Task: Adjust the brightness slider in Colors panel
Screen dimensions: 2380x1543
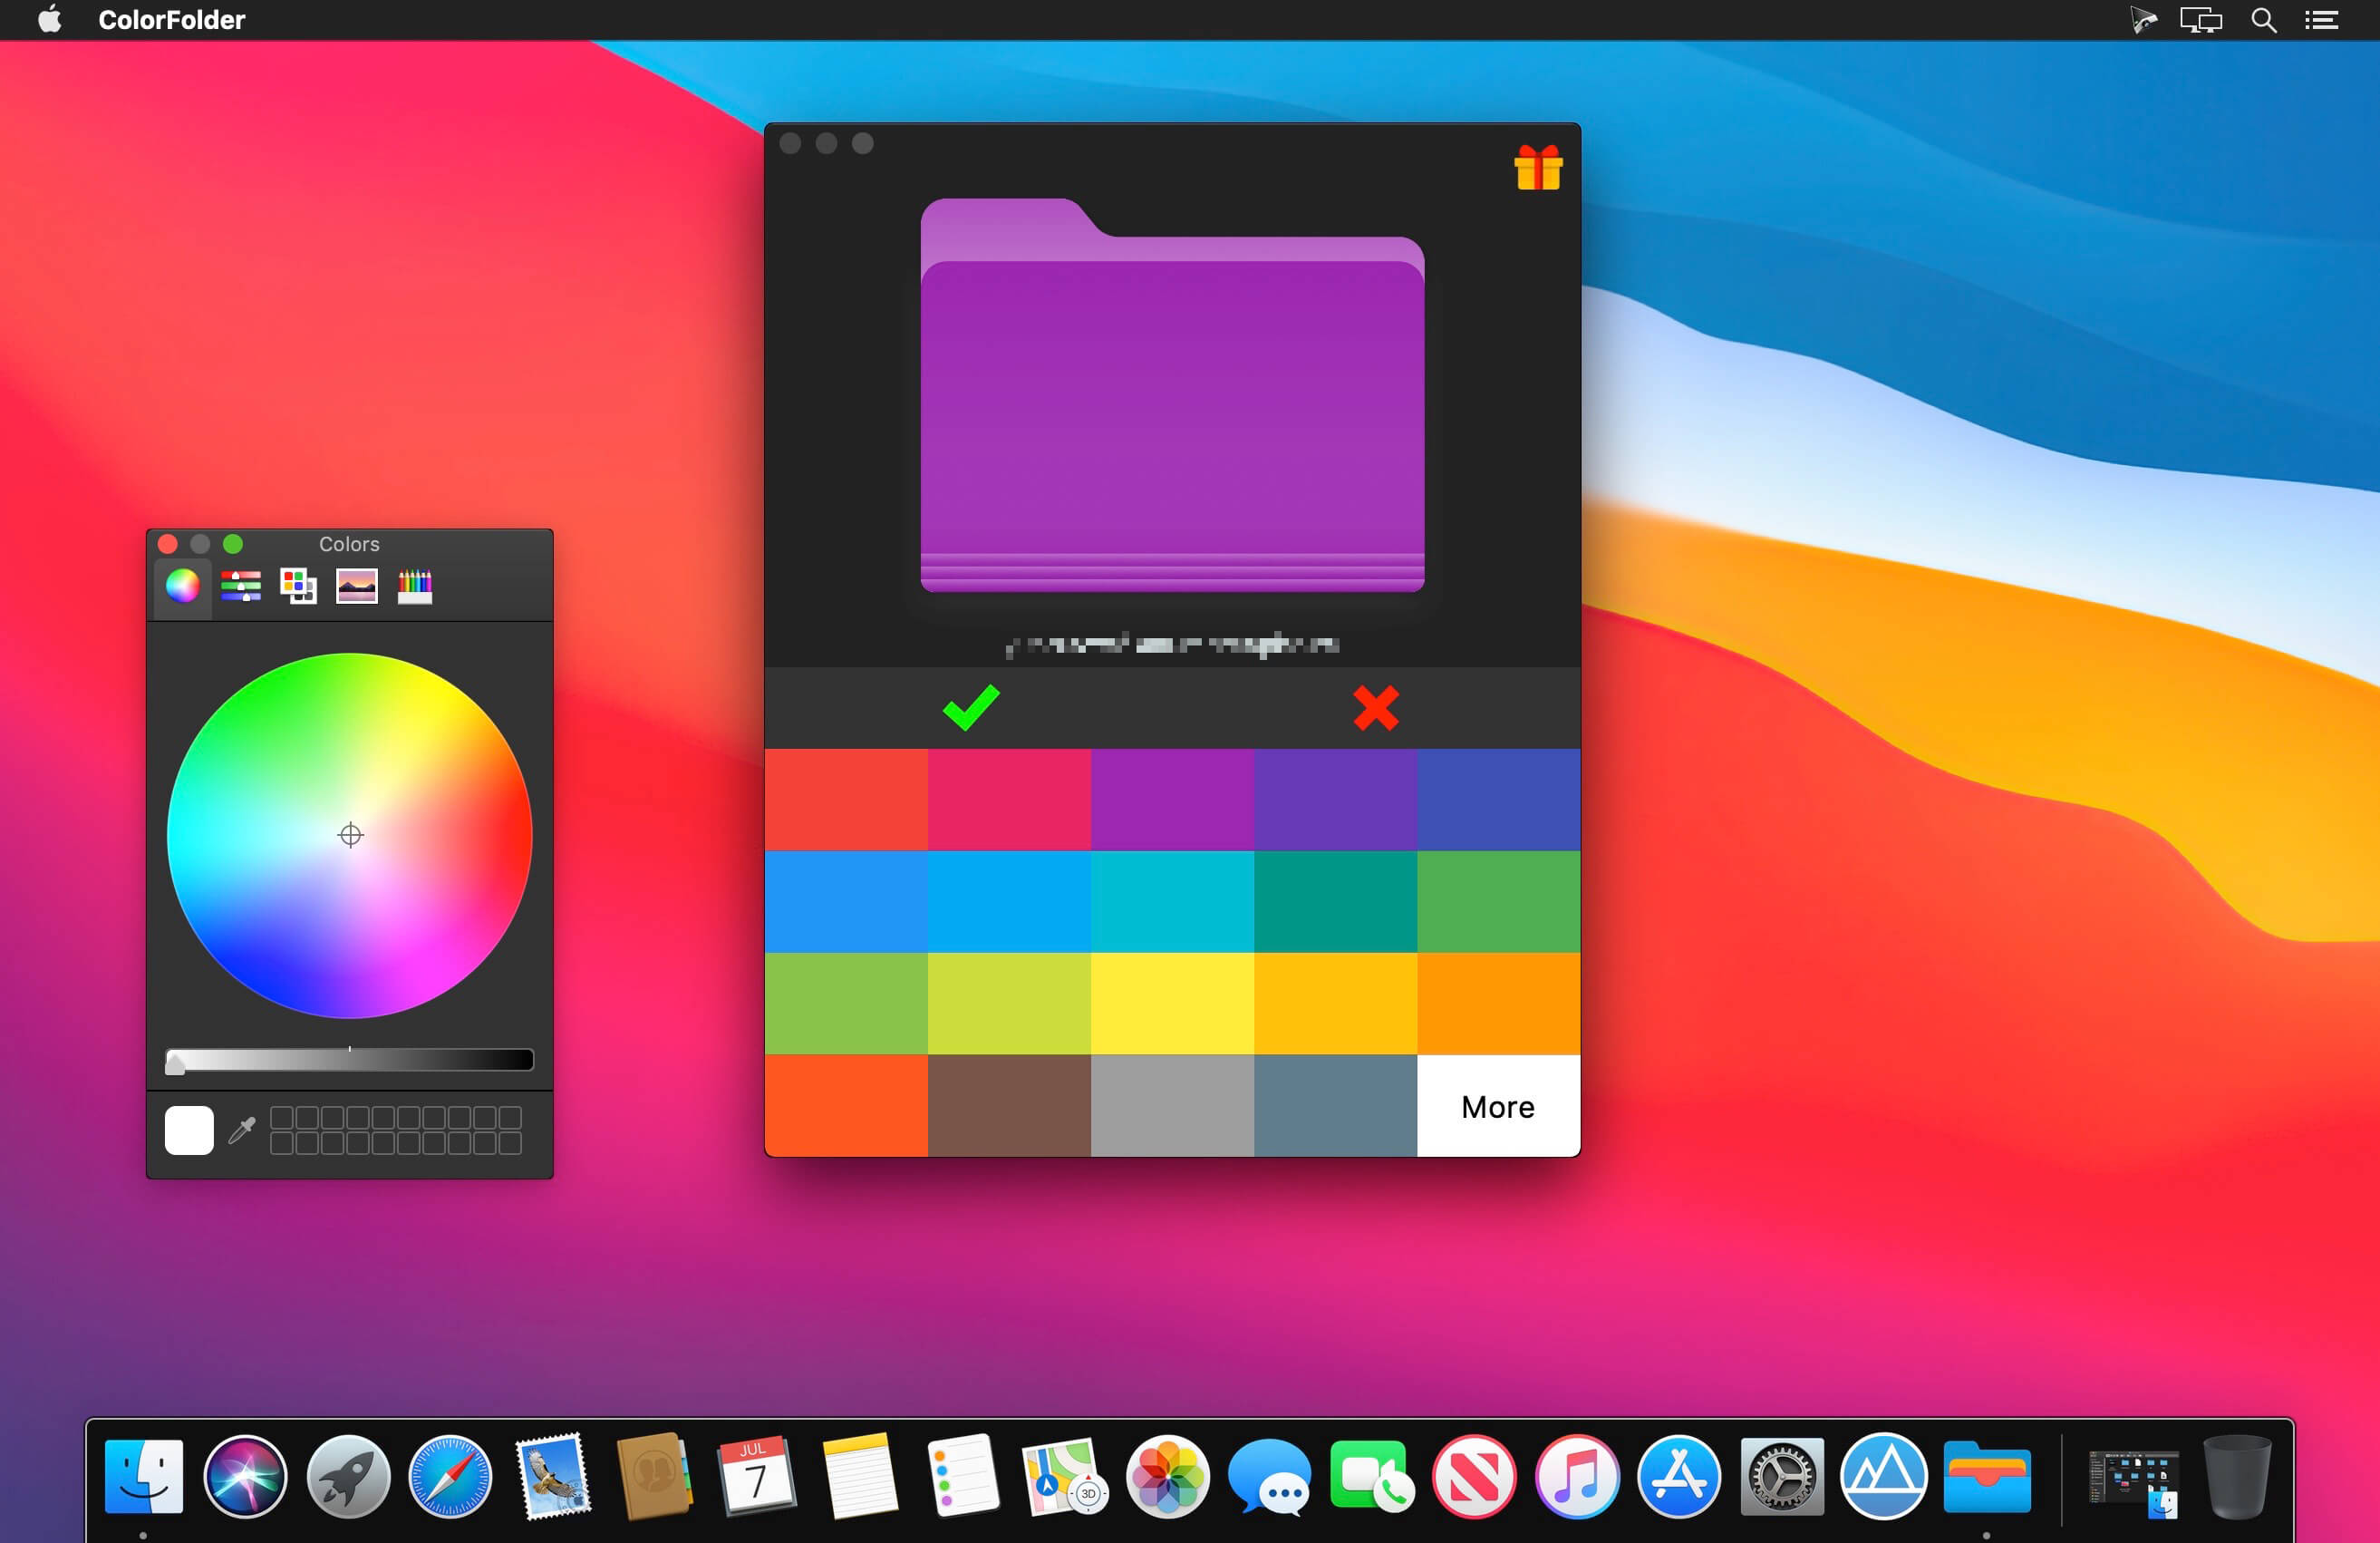Action: coord(349,1061)
